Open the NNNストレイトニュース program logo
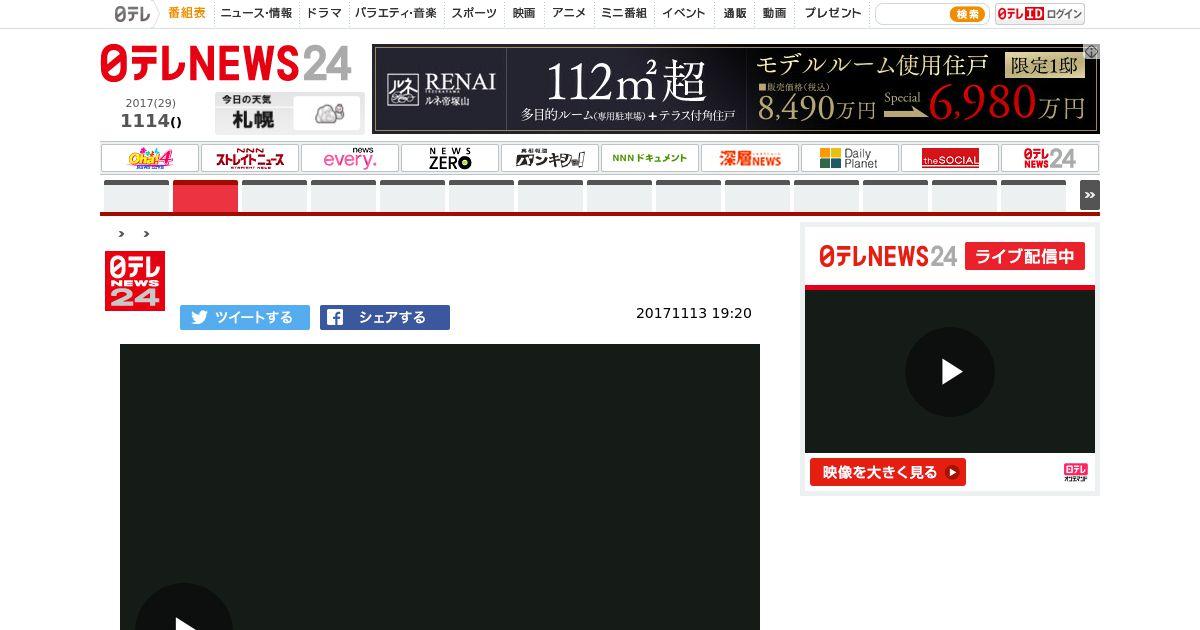 pyautogui.click(x=250, y=158)
